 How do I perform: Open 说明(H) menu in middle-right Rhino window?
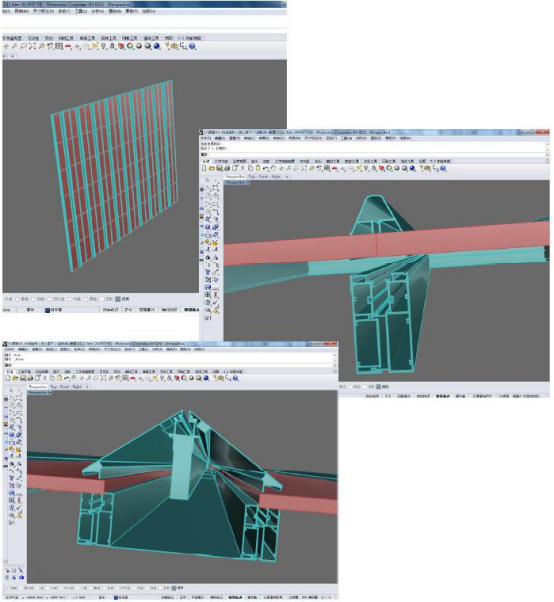point(405,138)
